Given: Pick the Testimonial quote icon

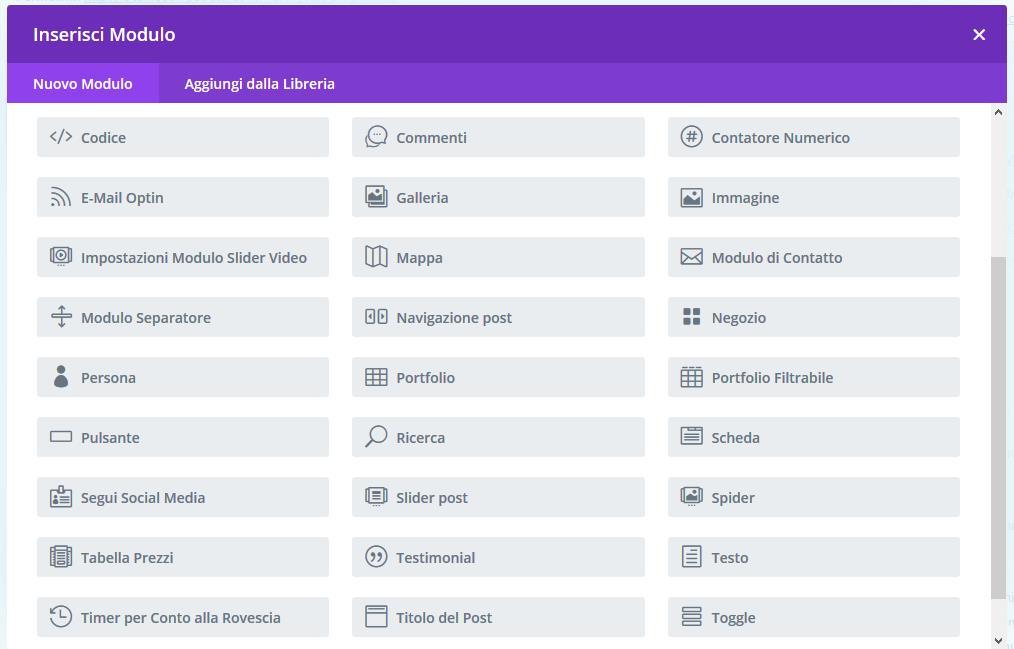Looking at the screenshot, I should 376,557.
